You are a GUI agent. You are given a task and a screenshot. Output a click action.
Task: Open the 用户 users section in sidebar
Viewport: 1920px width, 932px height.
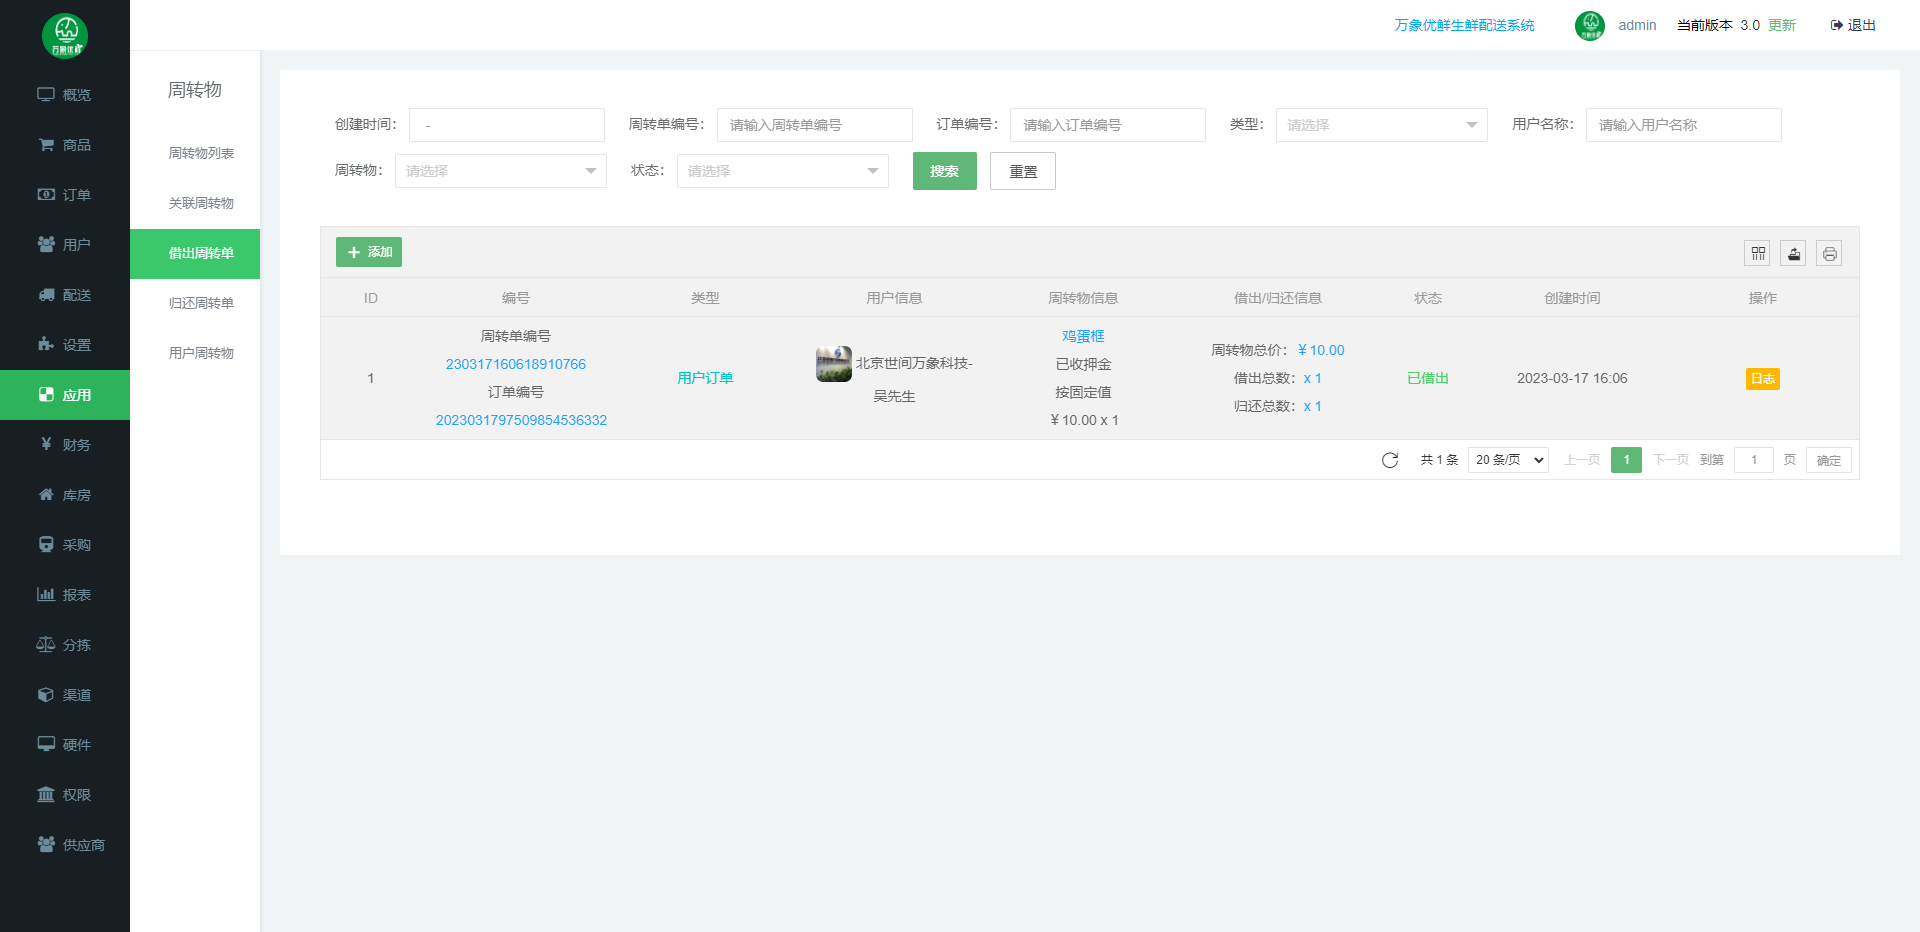[65, 245]
